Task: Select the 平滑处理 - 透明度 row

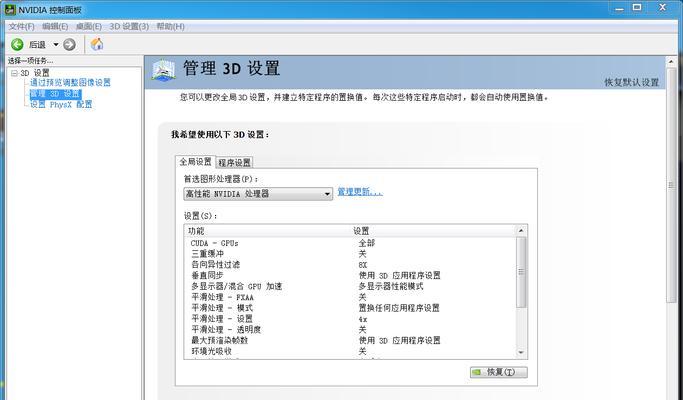Action: pos(351,329)
